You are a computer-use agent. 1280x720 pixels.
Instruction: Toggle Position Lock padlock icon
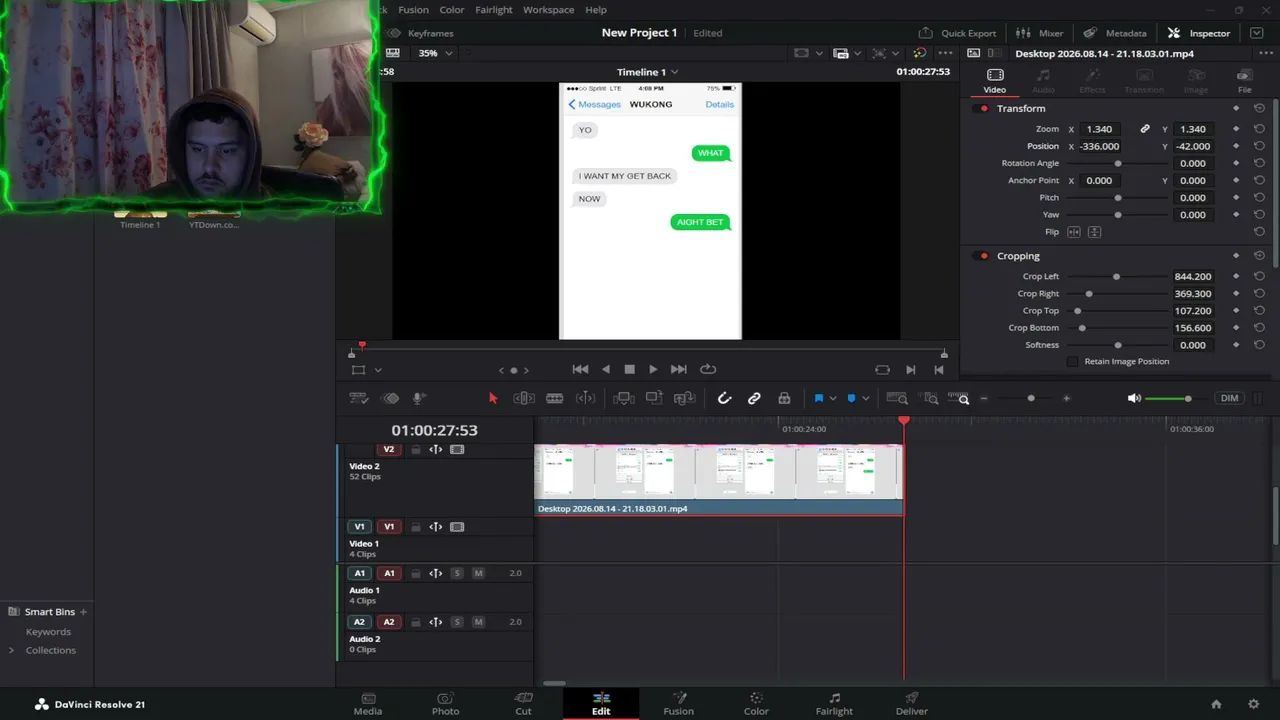(784, 398)
